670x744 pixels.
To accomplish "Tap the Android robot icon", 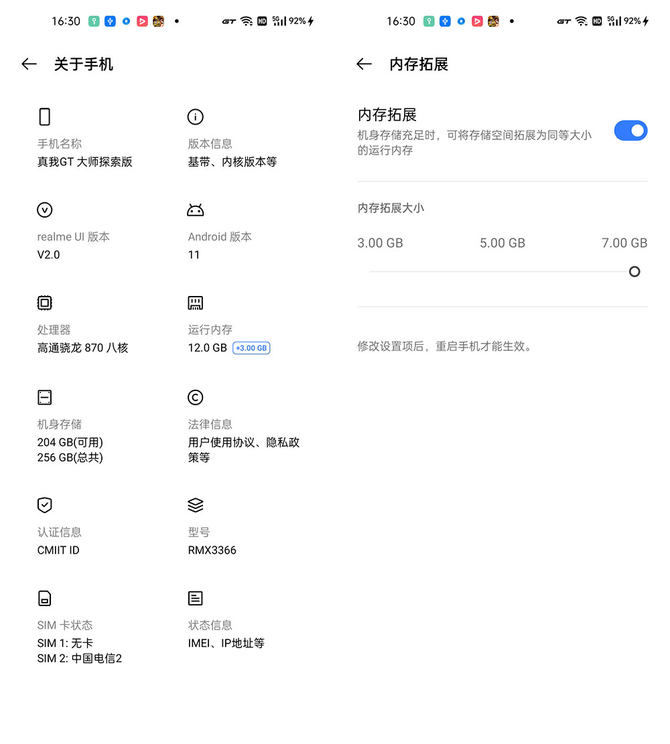I will [195, 210].
